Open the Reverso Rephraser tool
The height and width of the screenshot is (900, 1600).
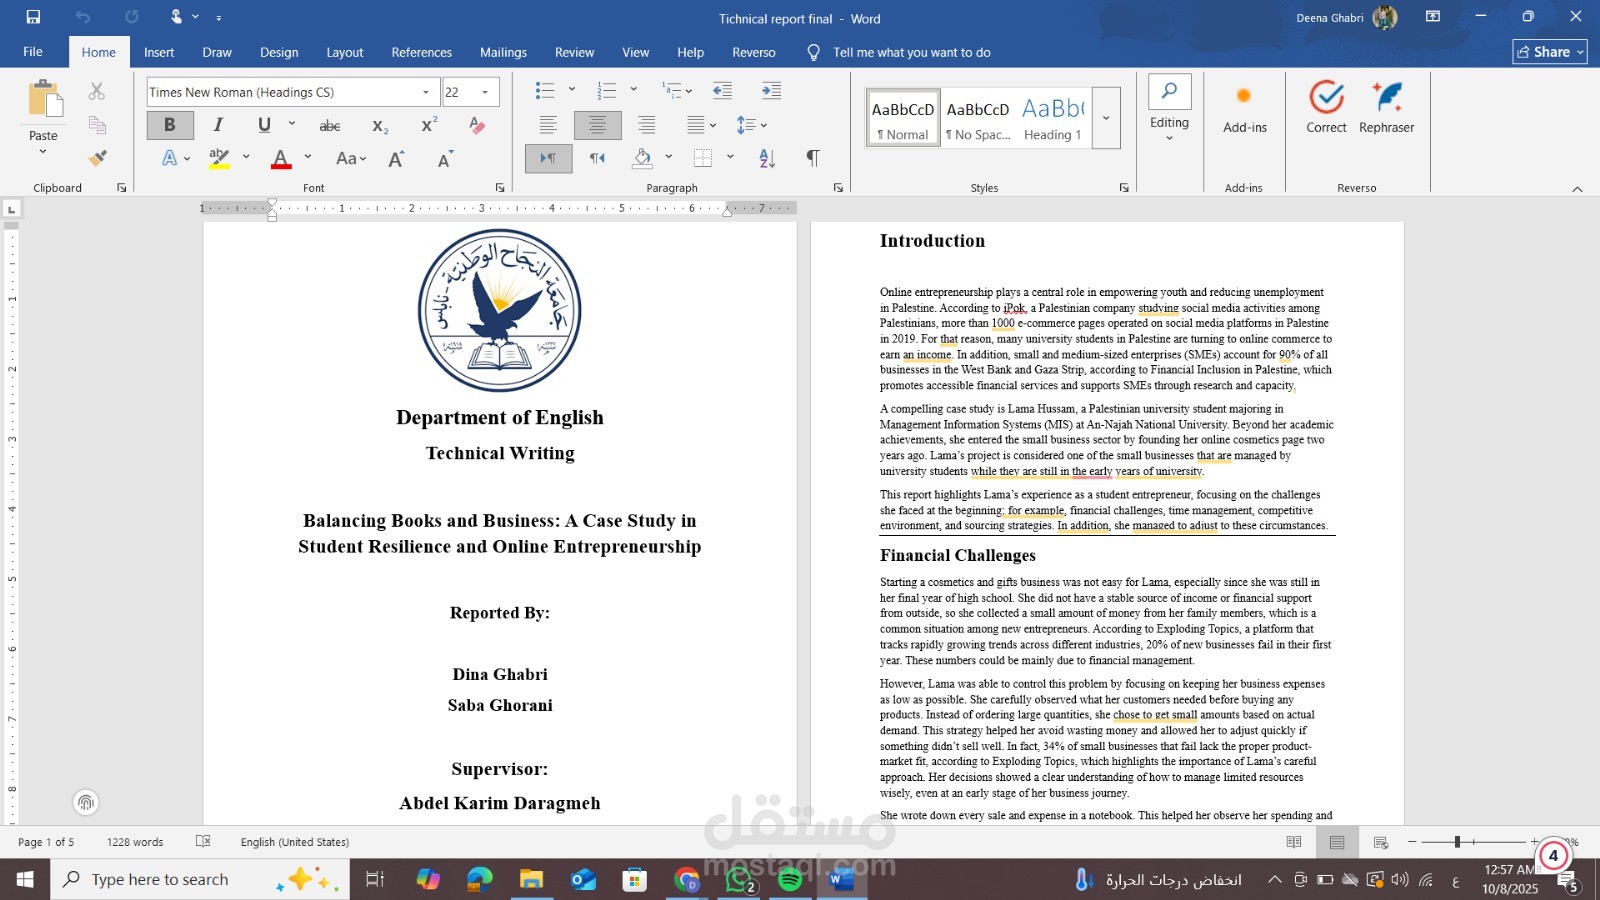[x=1386, y=107]
